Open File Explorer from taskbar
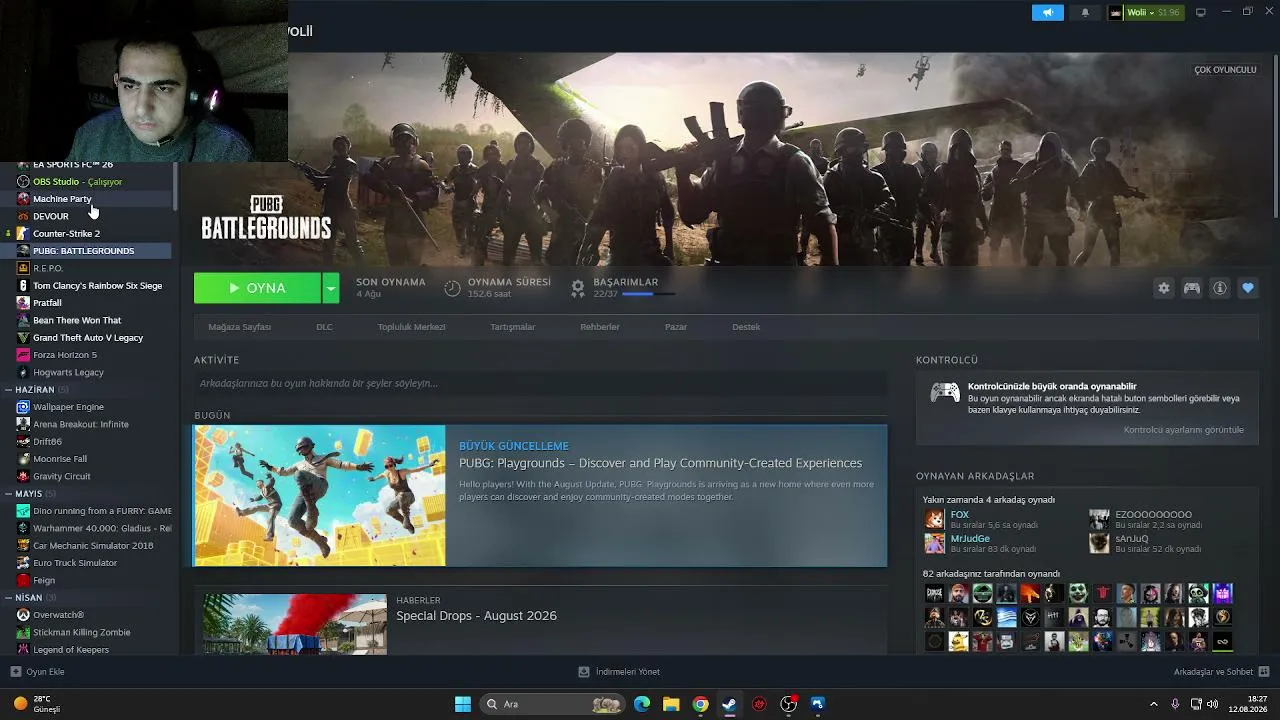 coord(671,704)
